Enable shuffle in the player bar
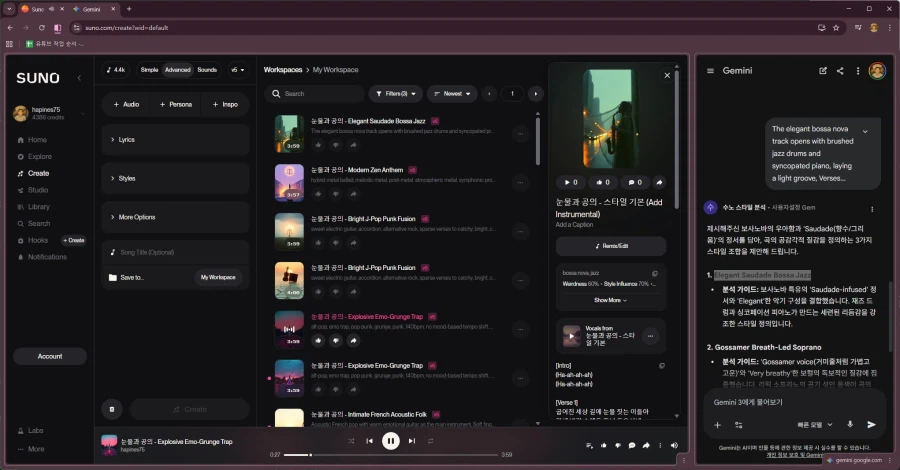The width and height of the screenshot is (900, 470). [351, 441]
